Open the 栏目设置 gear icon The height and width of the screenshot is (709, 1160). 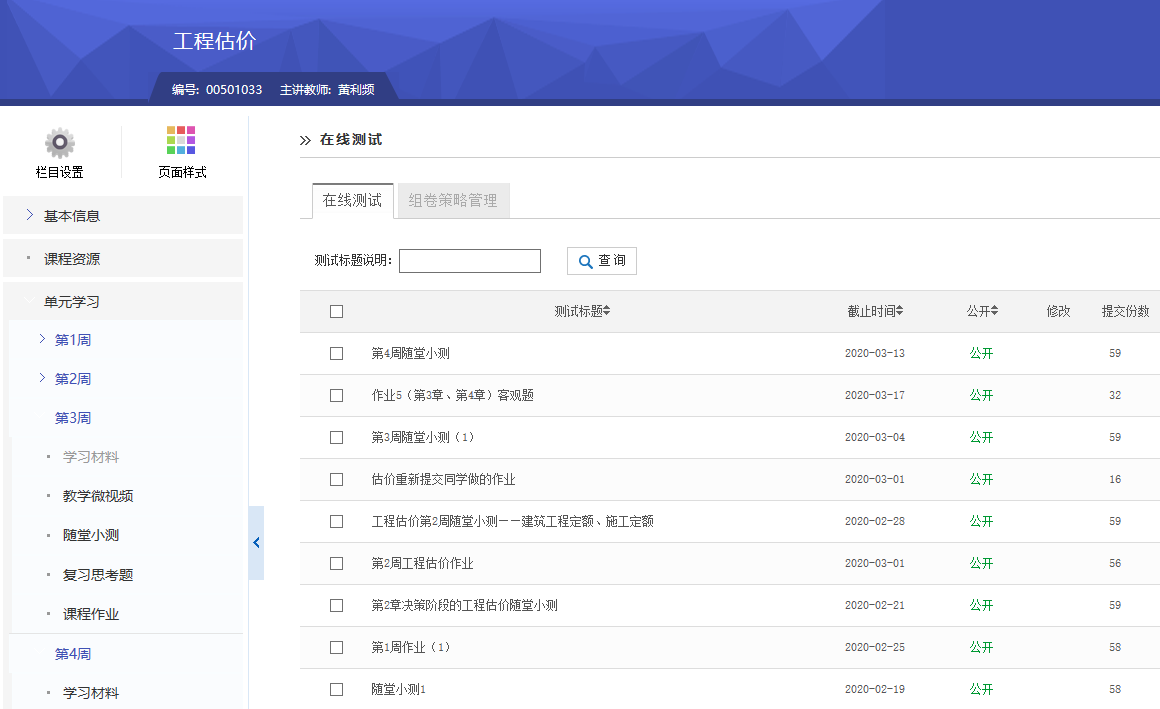tap(60, 142)
